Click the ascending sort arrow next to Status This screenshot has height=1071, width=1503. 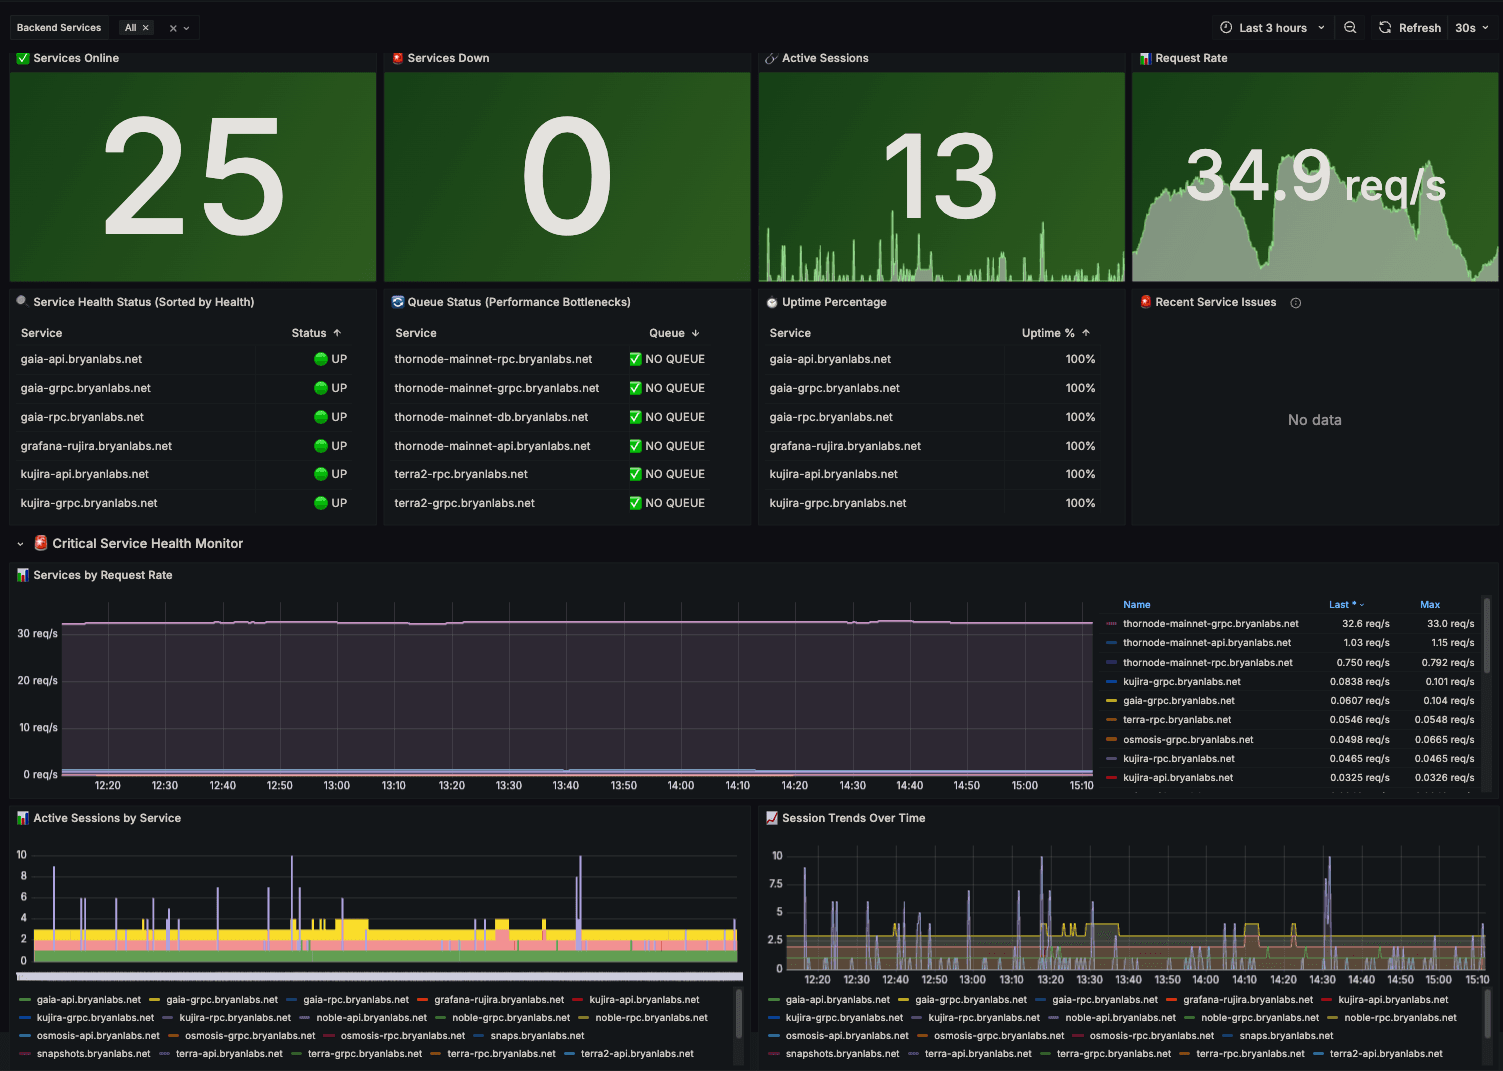[x=337, y=333]
